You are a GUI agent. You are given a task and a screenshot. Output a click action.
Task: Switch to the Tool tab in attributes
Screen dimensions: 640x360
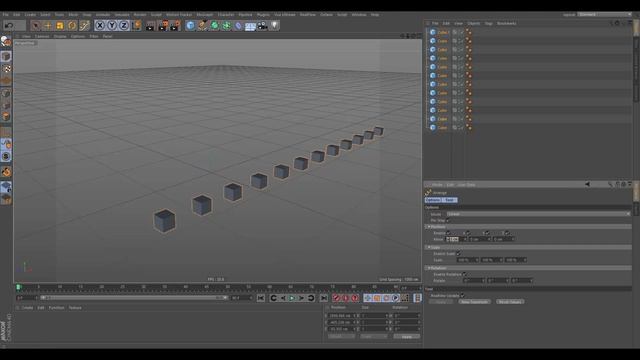point(450,200)
